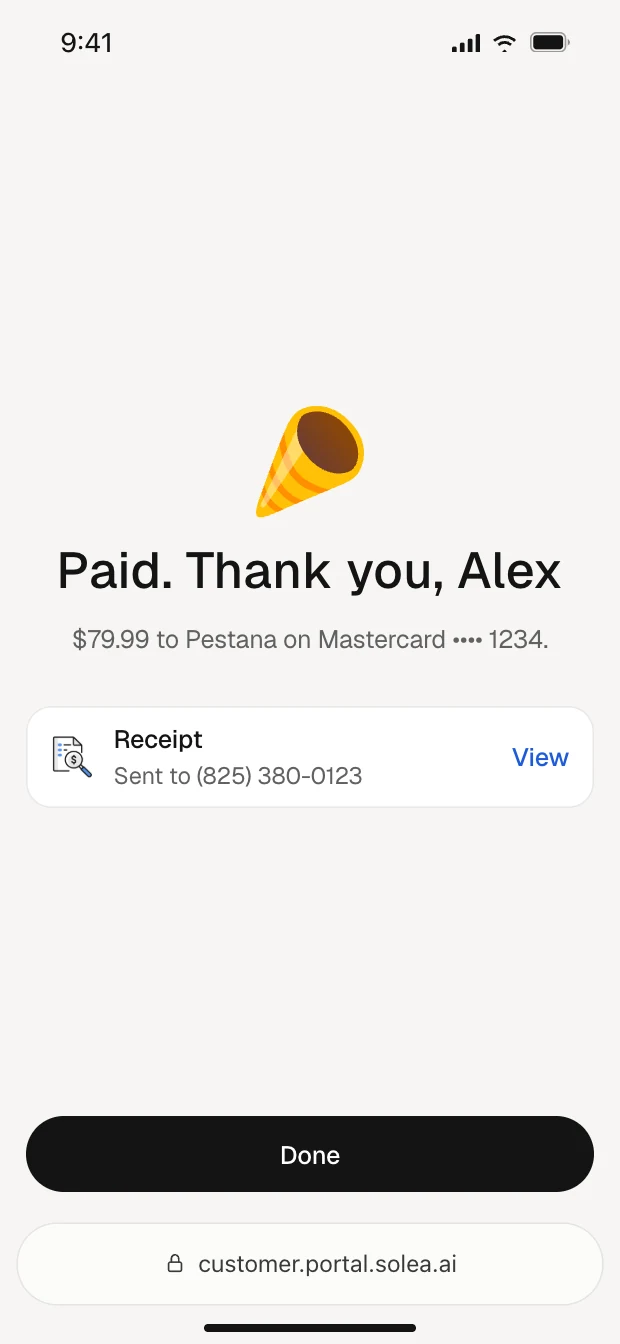Tap the black Done button
The width and height of the screenshot is (620, 1344).
pyautogui.click(x=310, y=1154)
